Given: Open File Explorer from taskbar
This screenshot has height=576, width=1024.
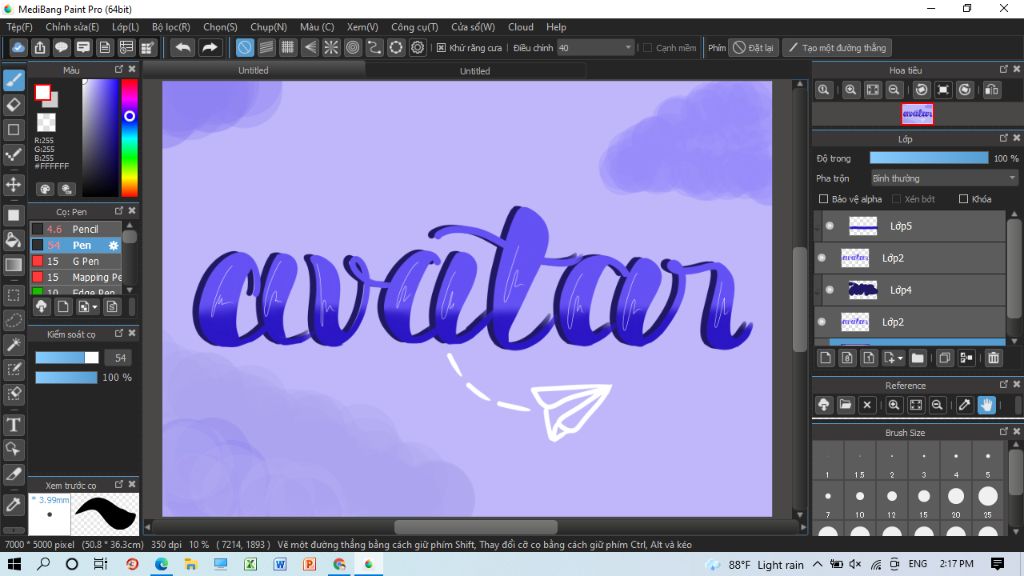Looking at the screenshot, I should (191, 564).
